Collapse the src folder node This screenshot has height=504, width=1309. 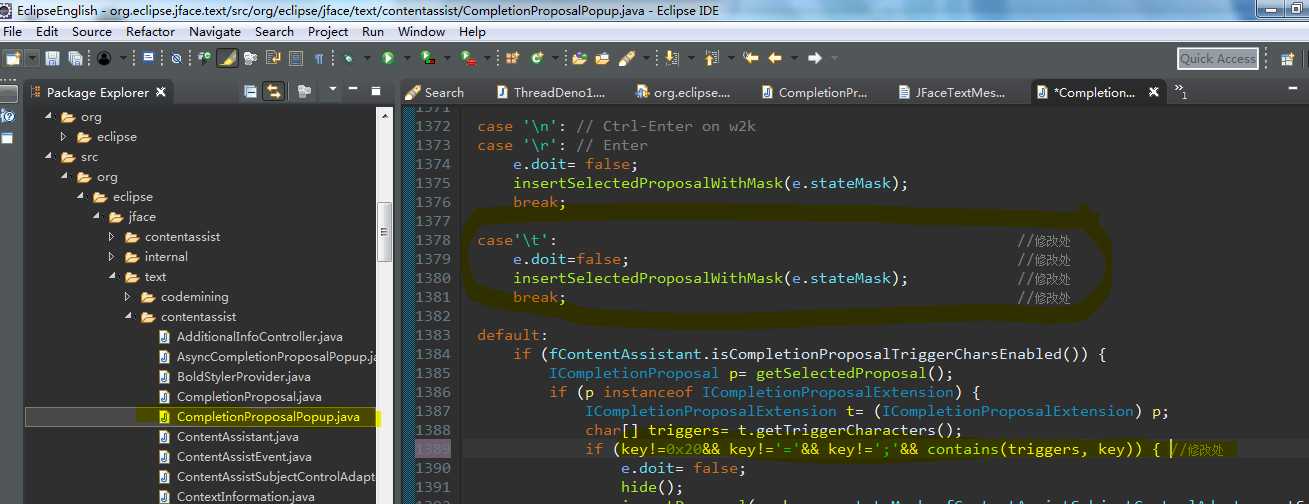[x=48, y=157]
